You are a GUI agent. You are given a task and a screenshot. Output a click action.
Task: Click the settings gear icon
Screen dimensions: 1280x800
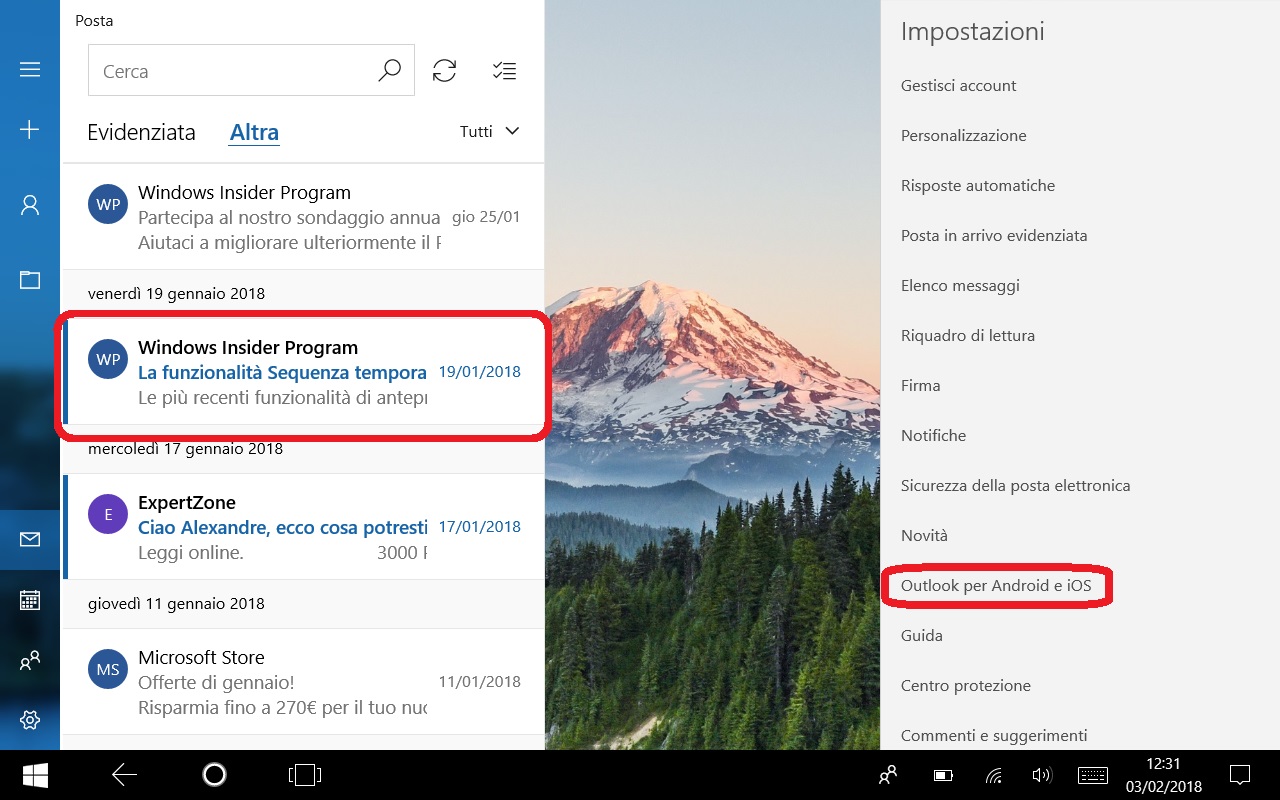coord(30,720)
